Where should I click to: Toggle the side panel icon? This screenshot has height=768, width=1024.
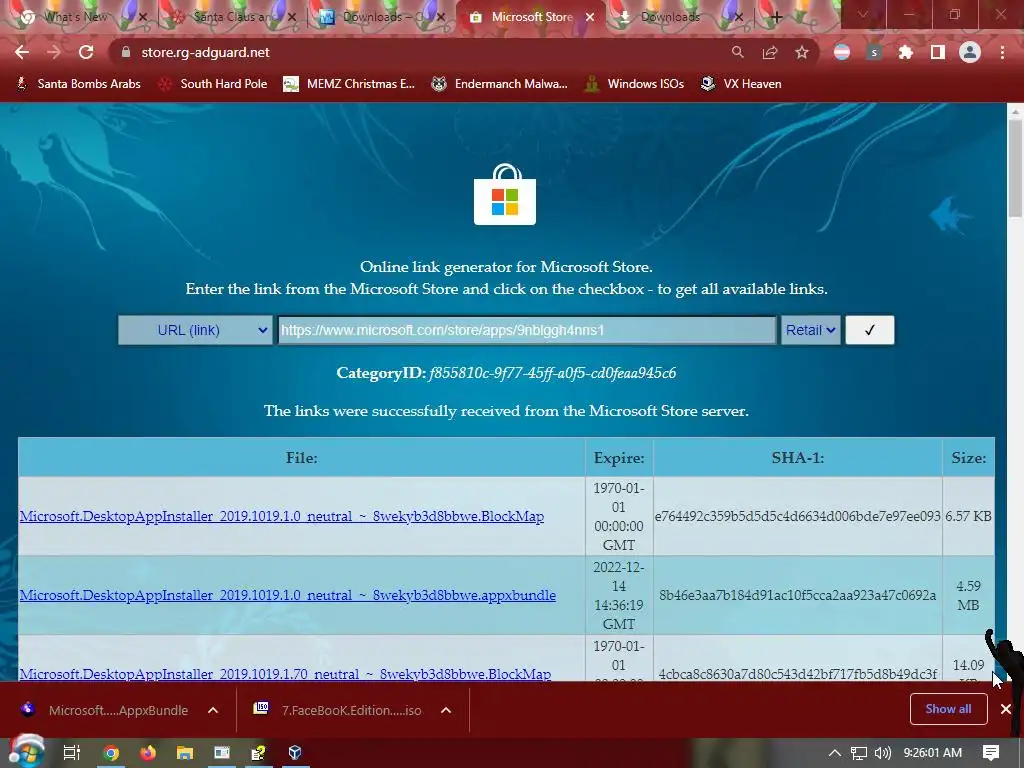coord(938,52)
